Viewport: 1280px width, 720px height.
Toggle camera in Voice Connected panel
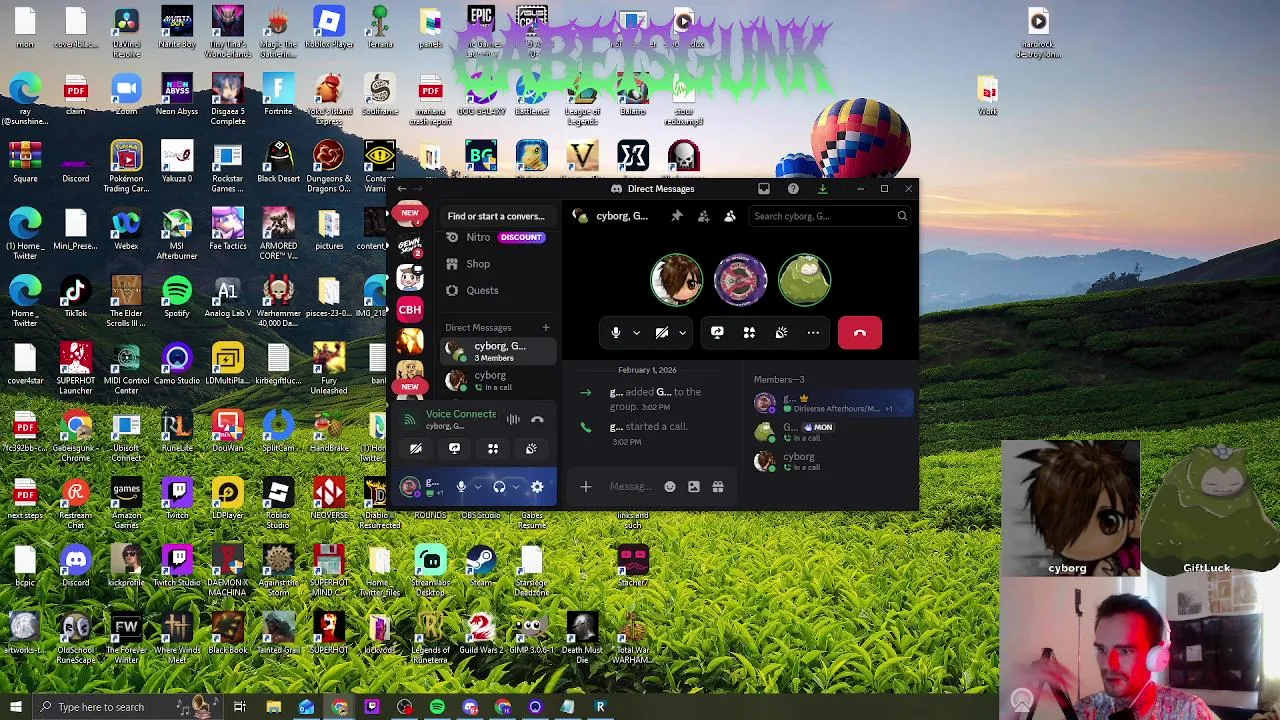[416, 449]
